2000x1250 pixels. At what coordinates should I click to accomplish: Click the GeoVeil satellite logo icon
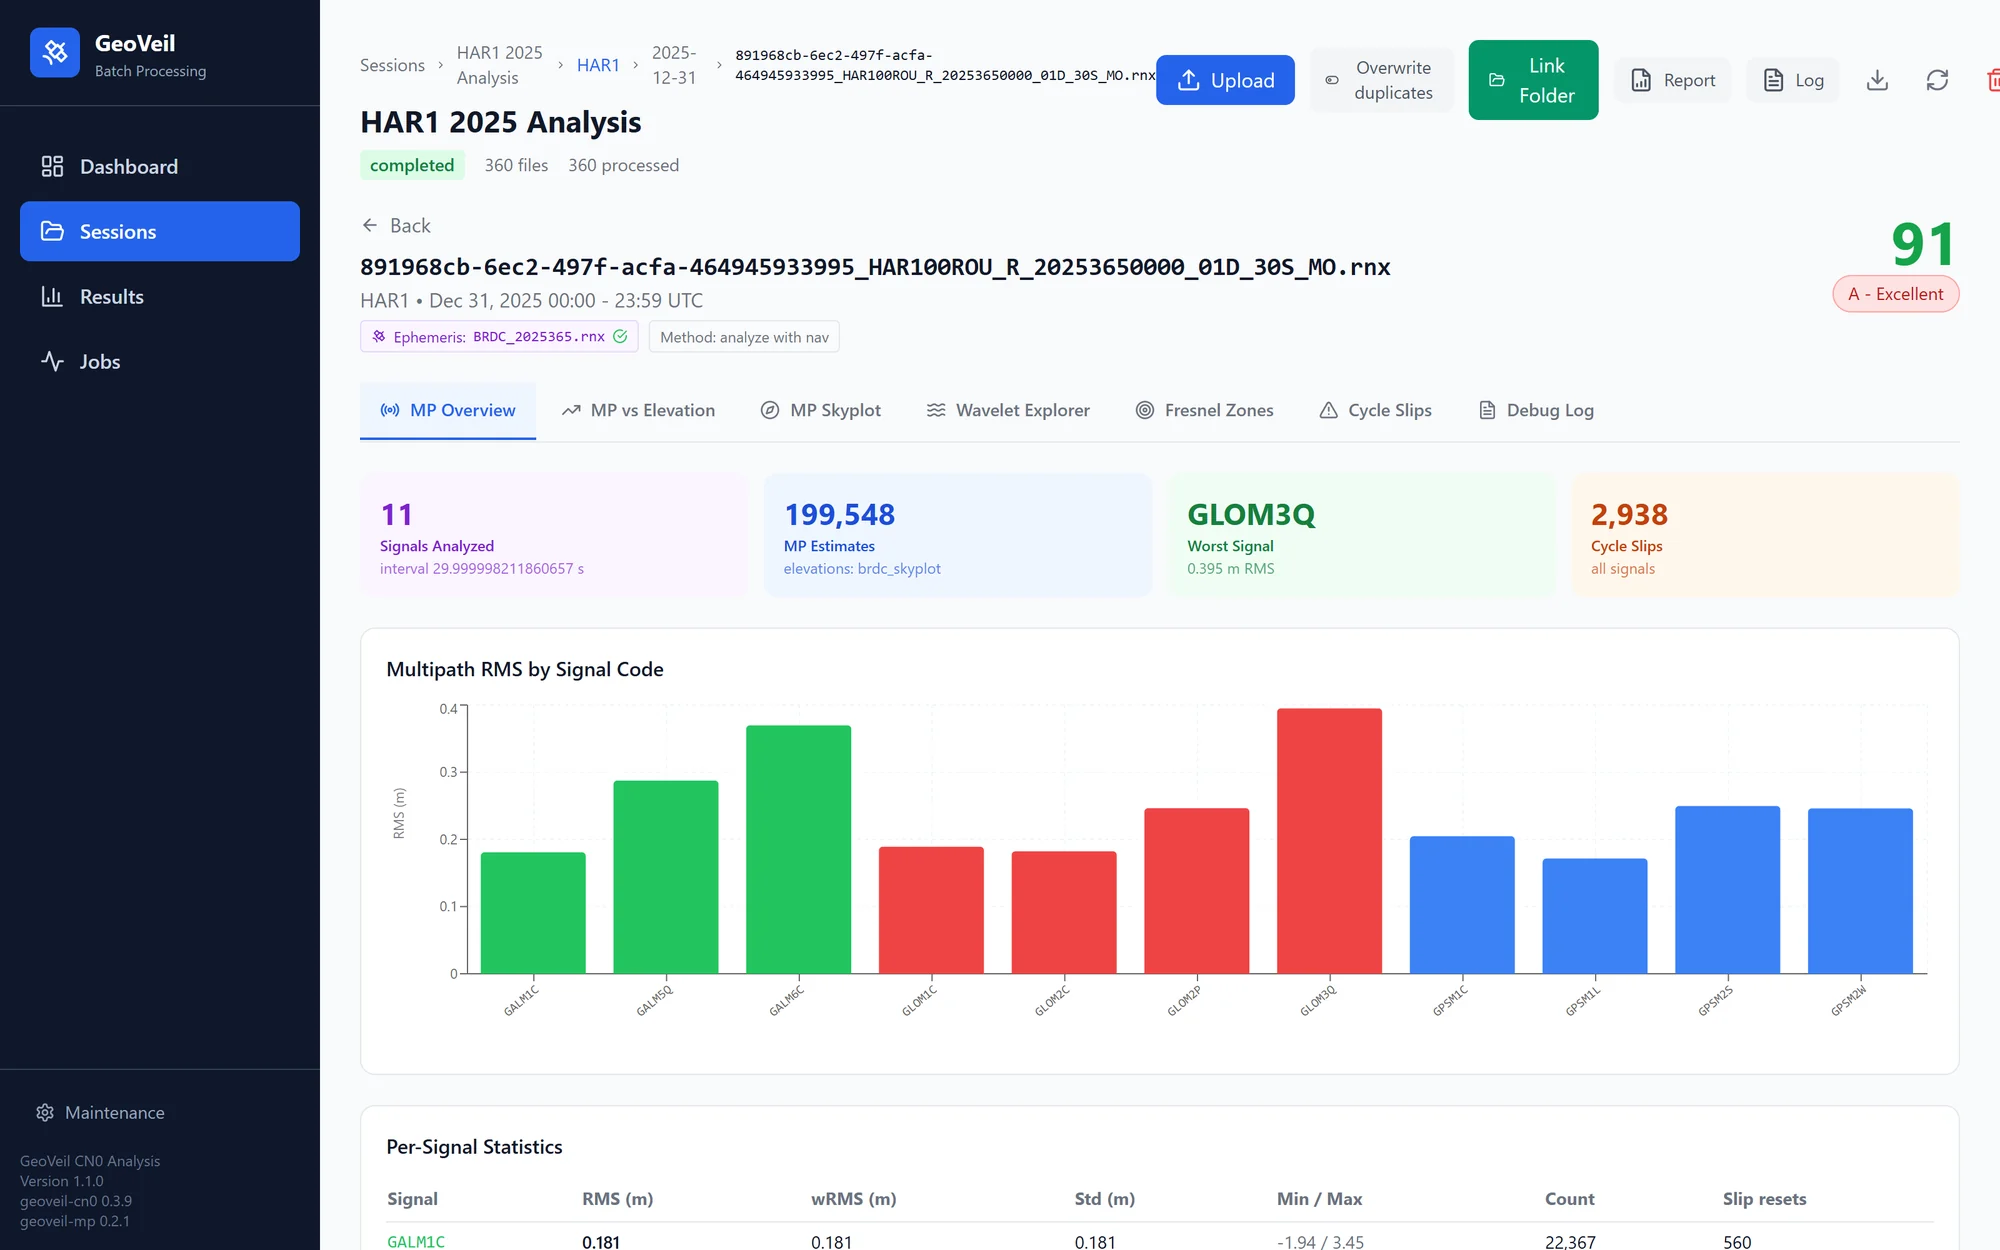(55, 52)
